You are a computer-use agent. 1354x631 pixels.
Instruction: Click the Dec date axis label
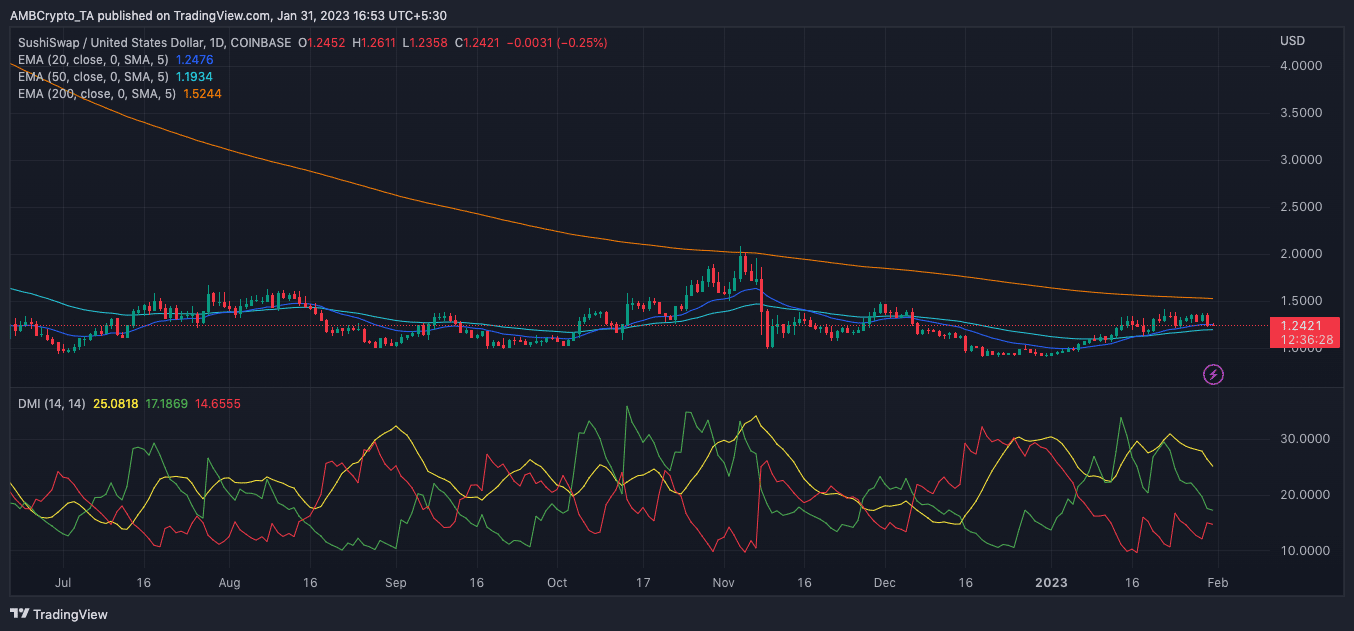884,582
